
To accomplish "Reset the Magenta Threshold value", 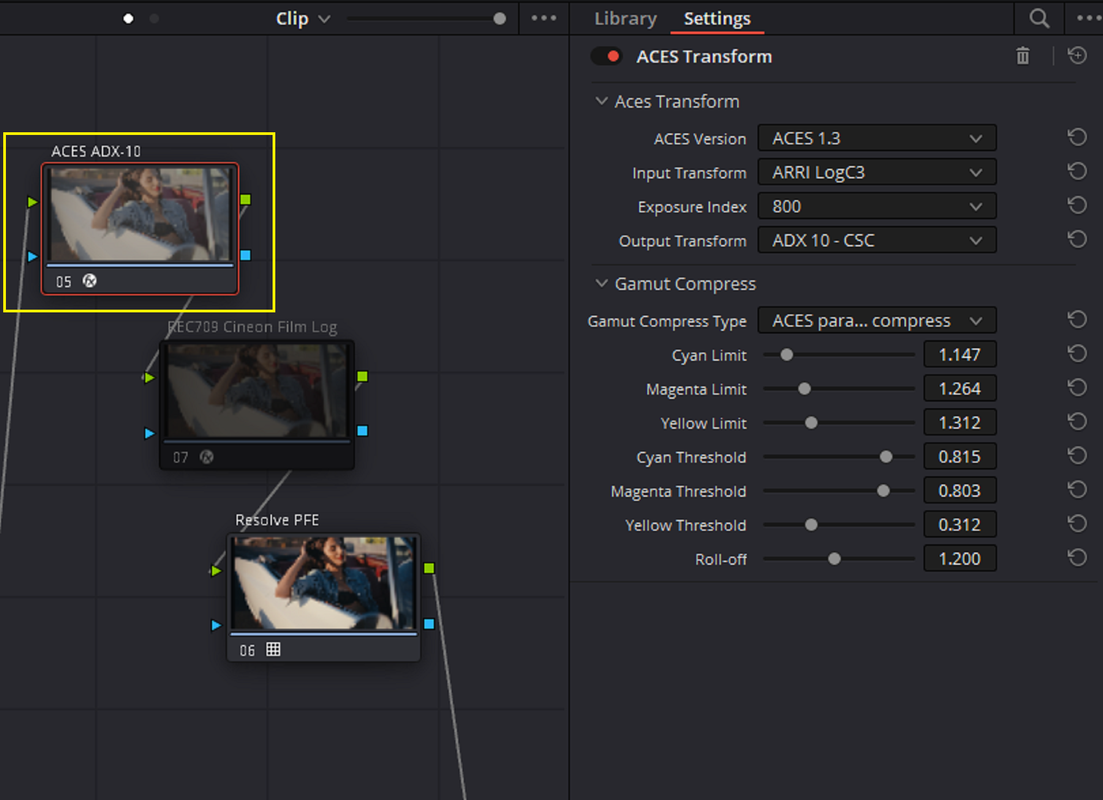I will [1077, 490].
